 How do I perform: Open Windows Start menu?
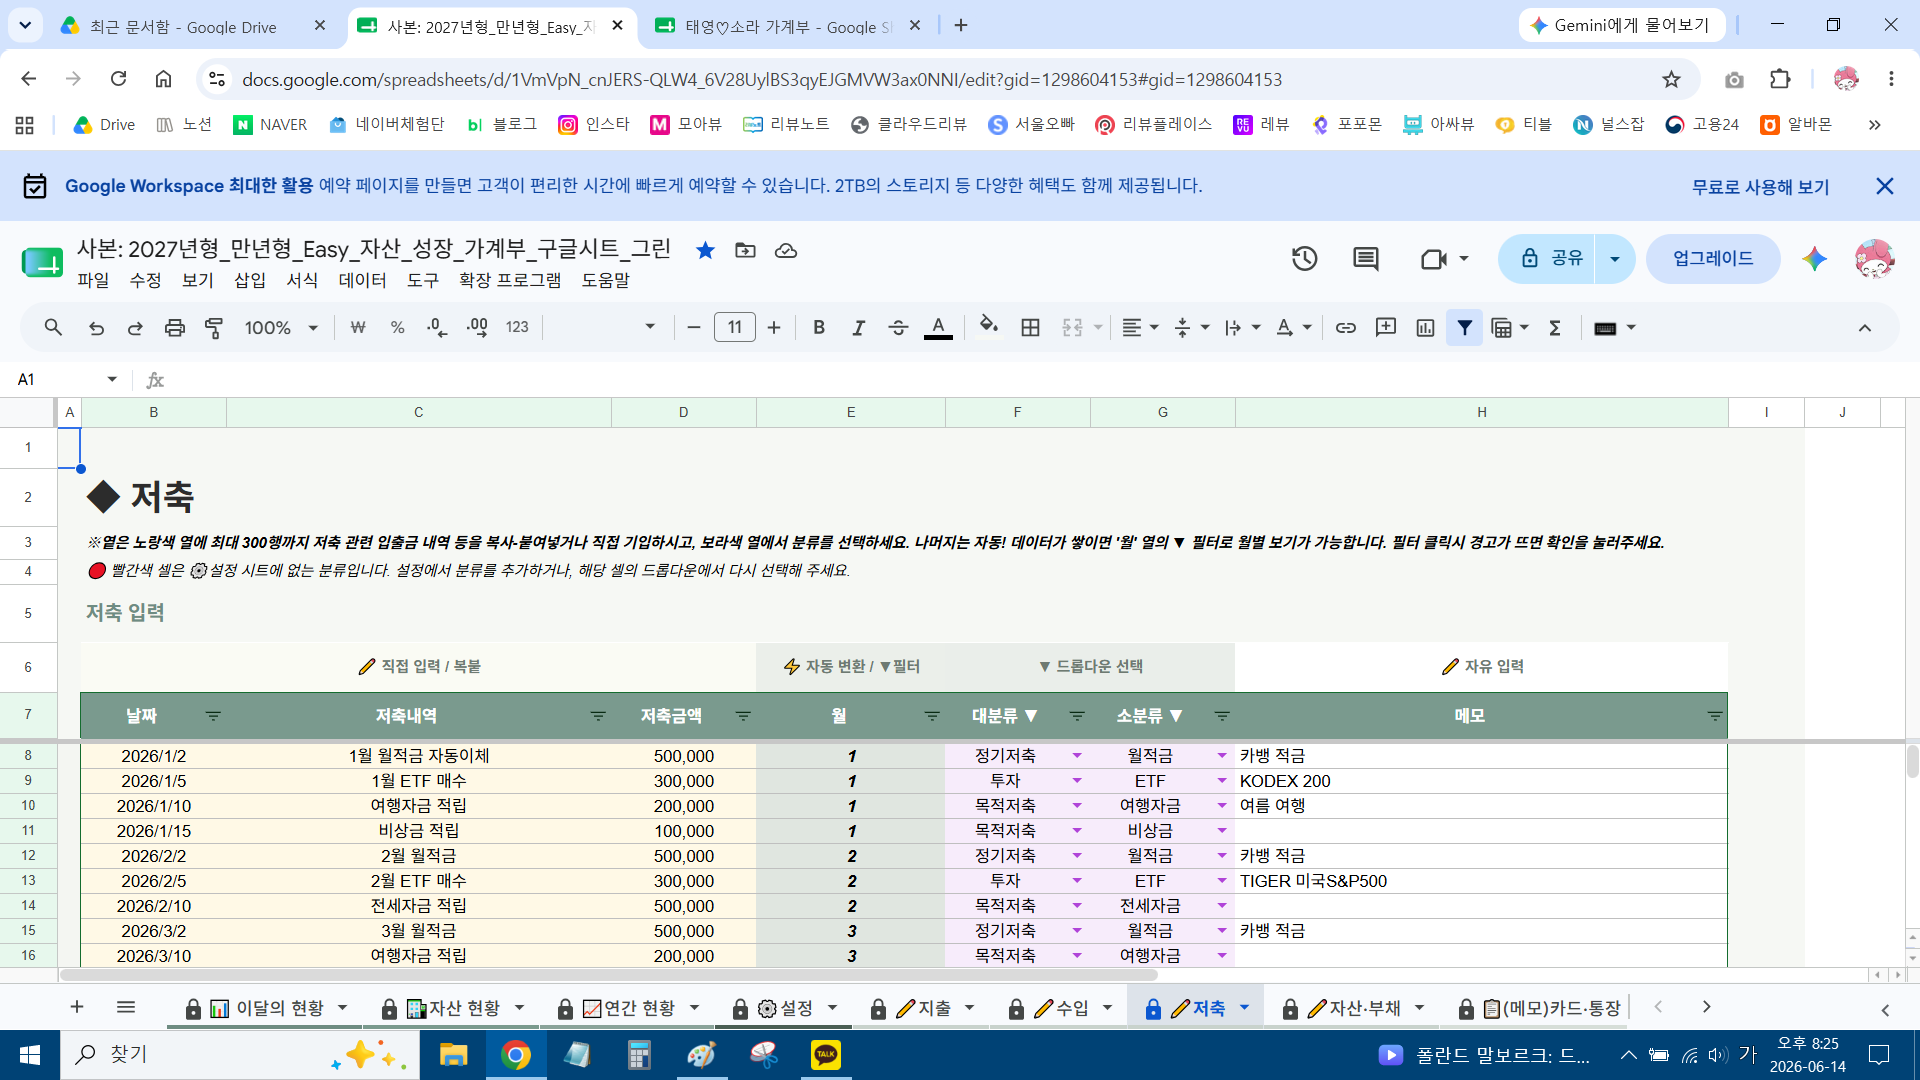30,1055
